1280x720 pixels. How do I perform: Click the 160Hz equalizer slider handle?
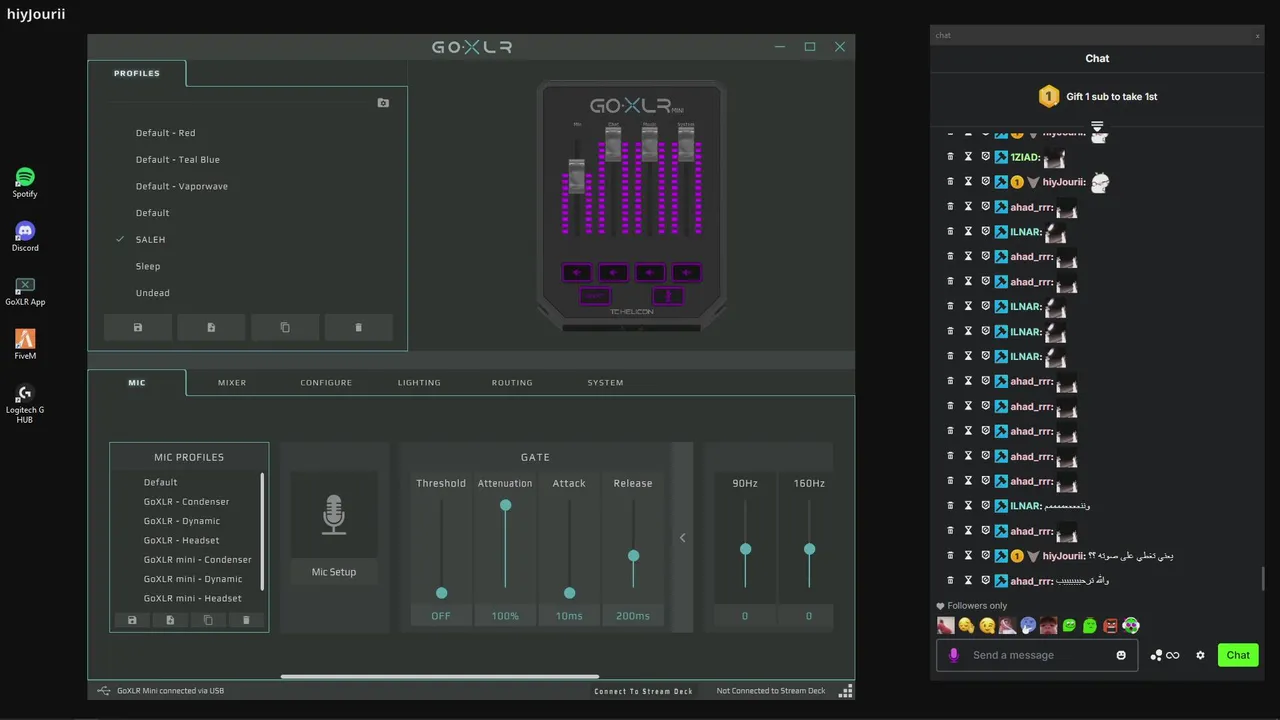pos(809,549)
